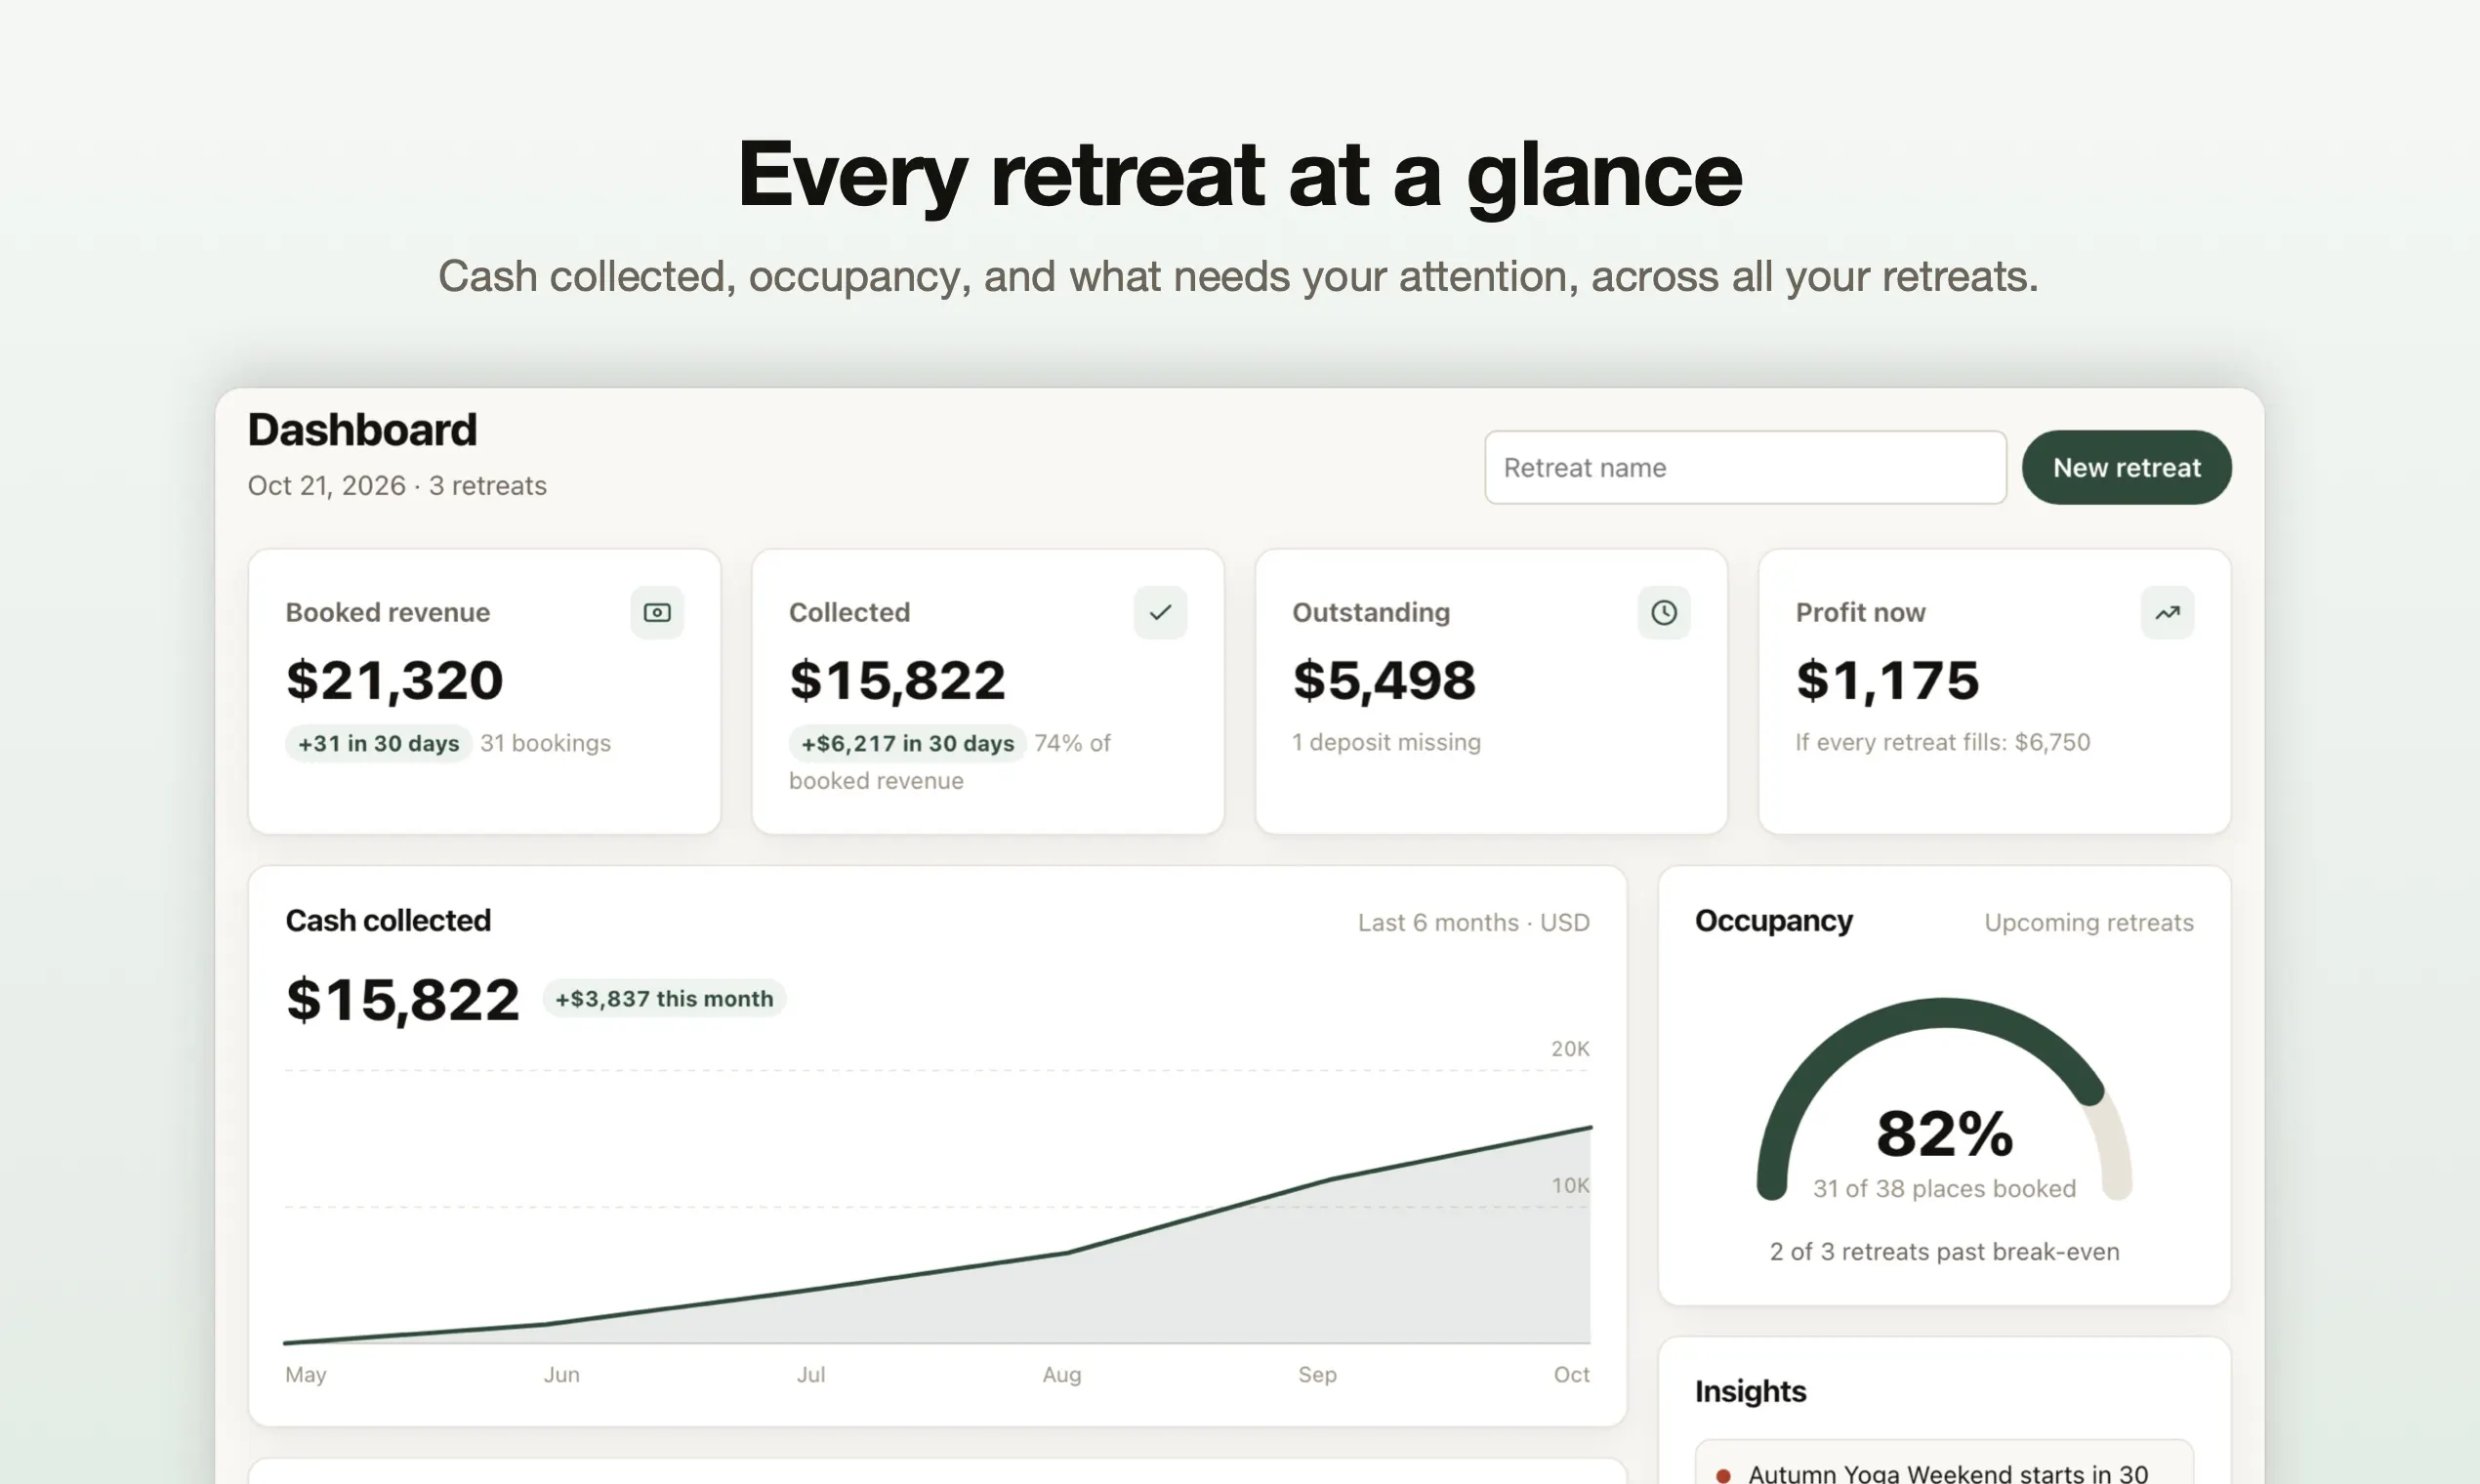
Task: Click the +31 in 30 days badge
Action: click(x=378, y=743)
